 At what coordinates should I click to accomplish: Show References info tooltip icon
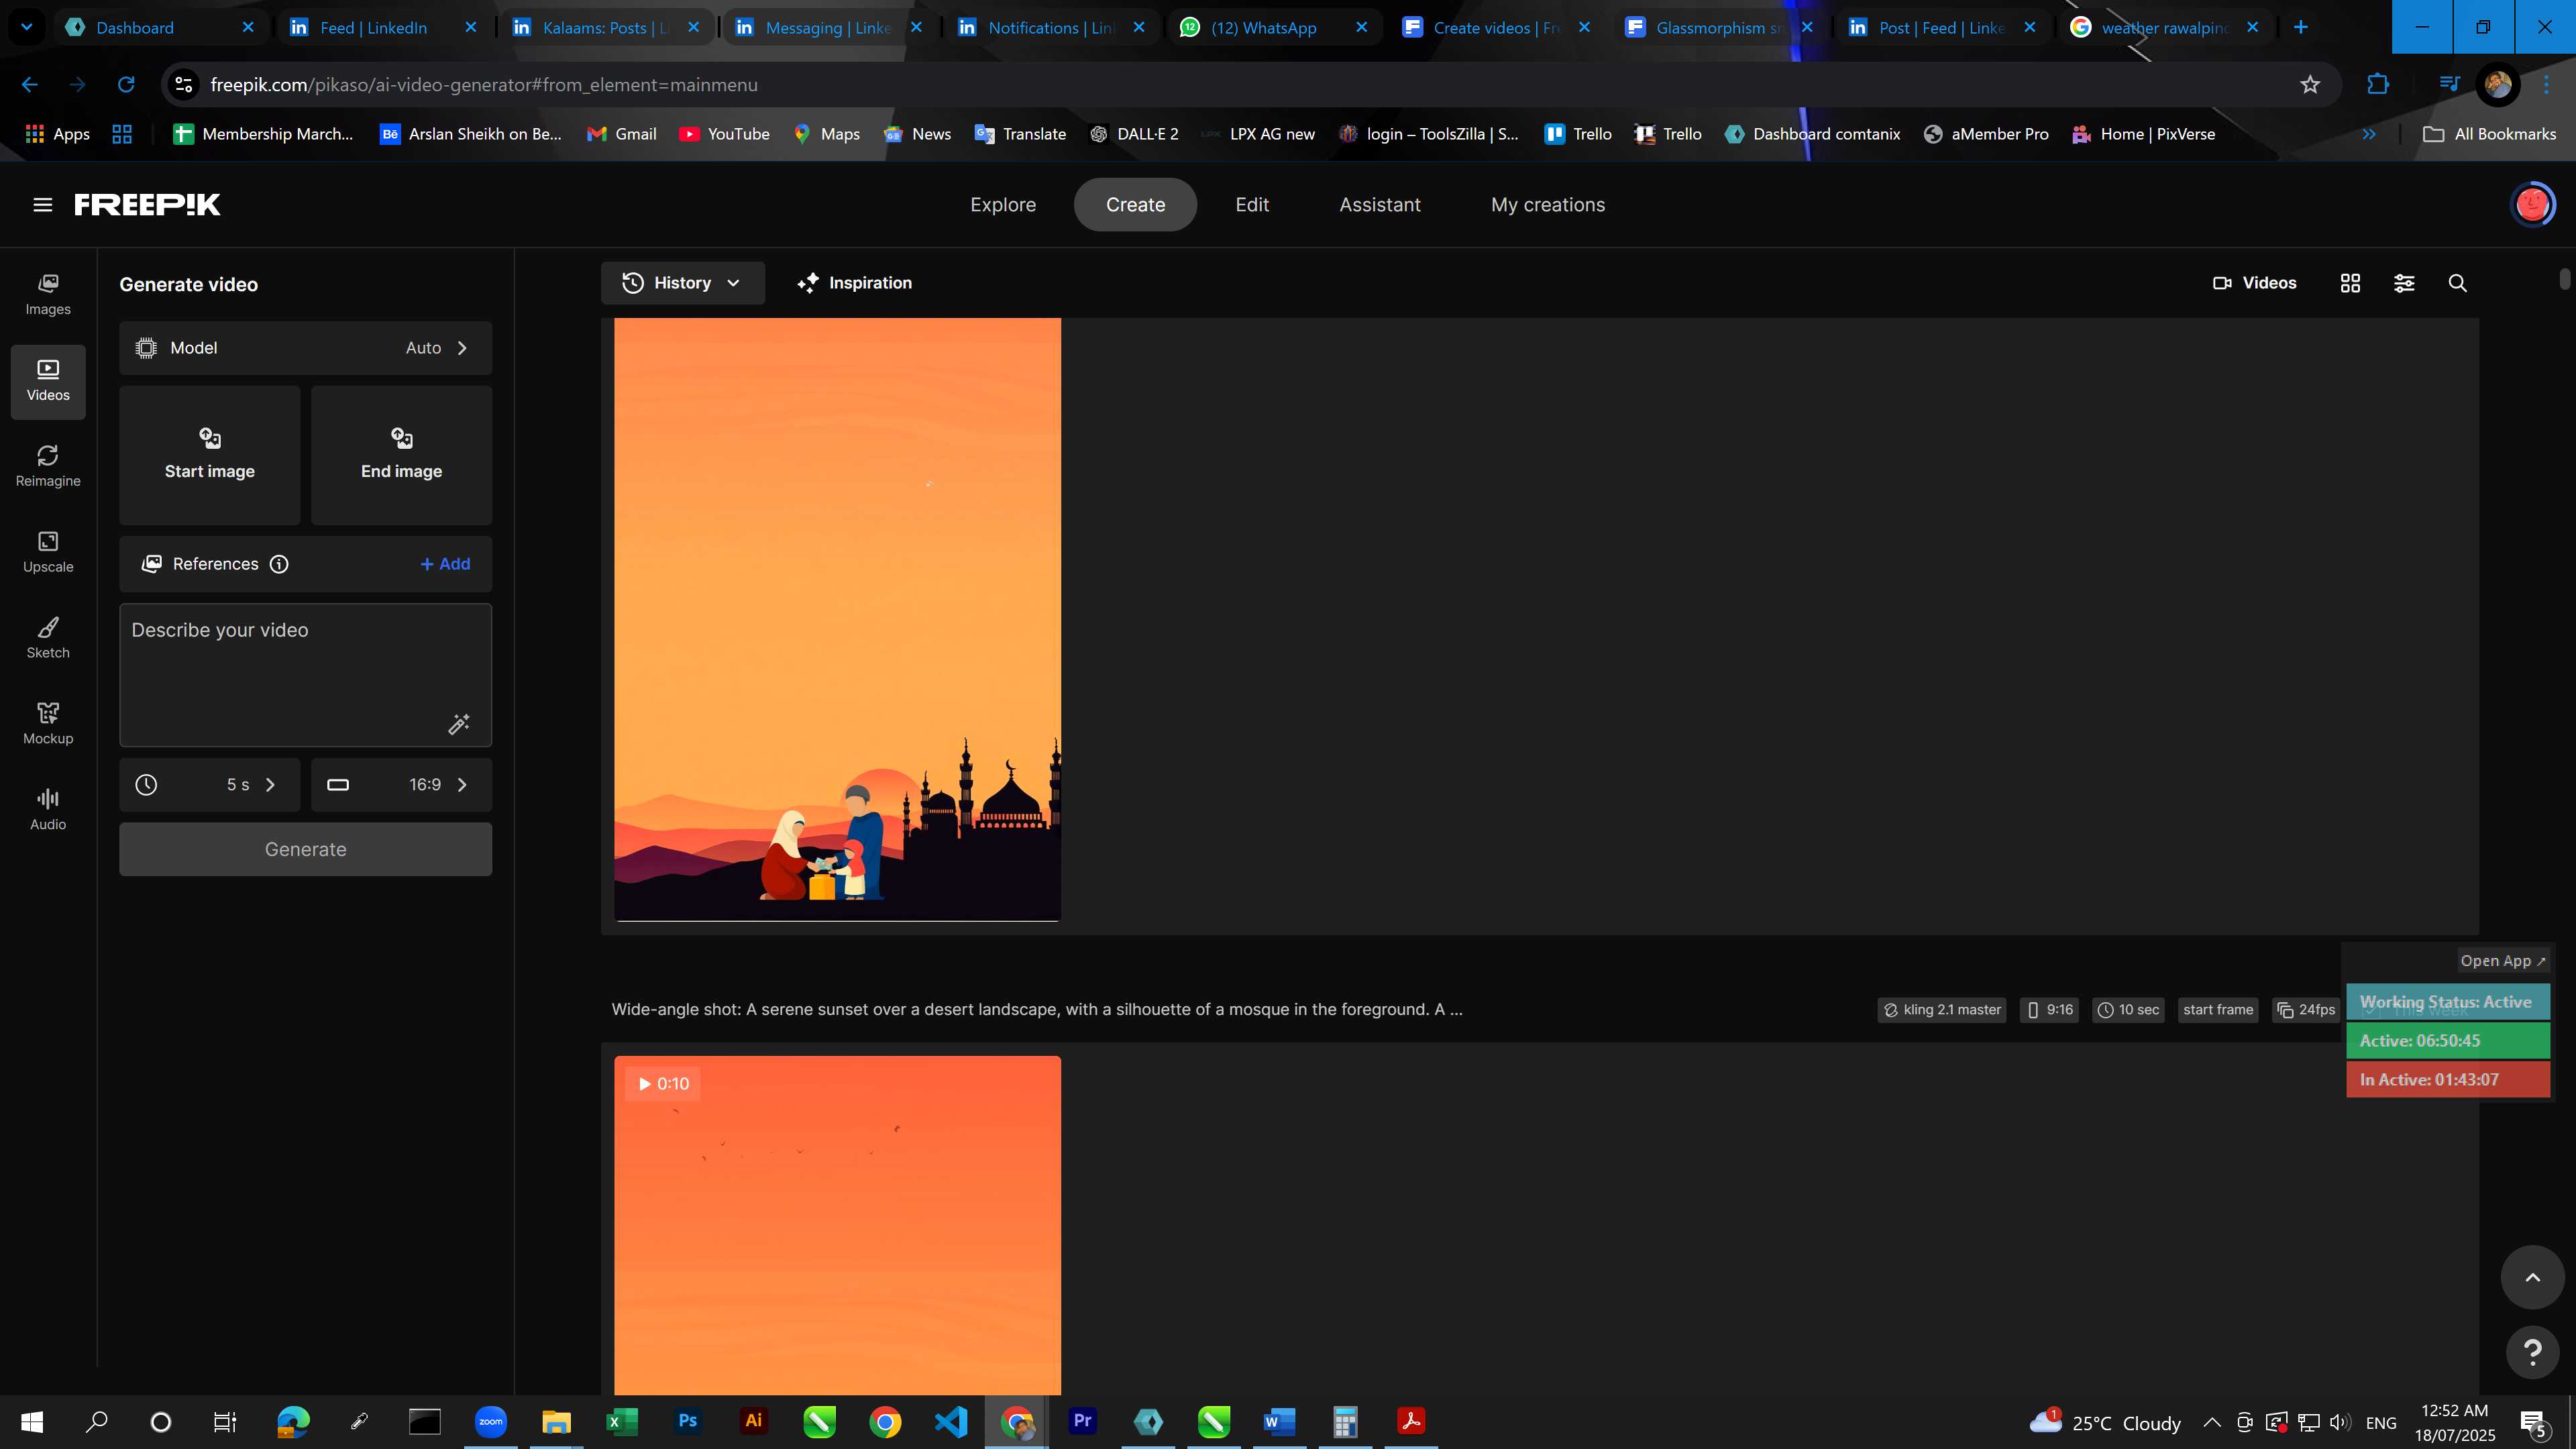(x=279, y=564)
